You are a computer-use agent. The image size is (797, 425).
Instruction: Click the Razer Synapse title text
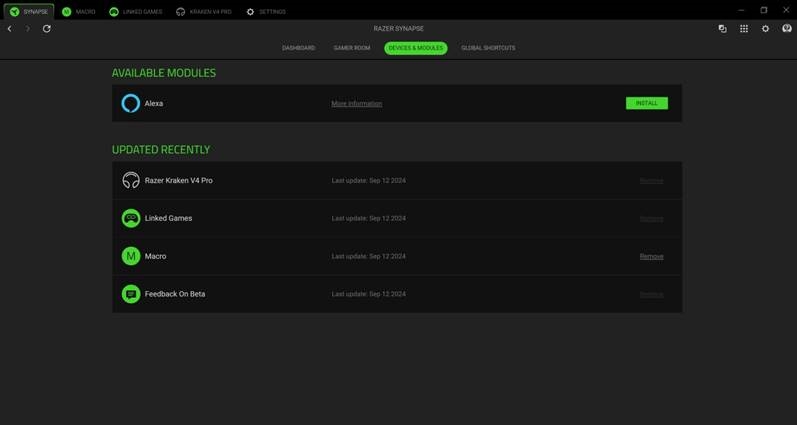pos(398,29)
